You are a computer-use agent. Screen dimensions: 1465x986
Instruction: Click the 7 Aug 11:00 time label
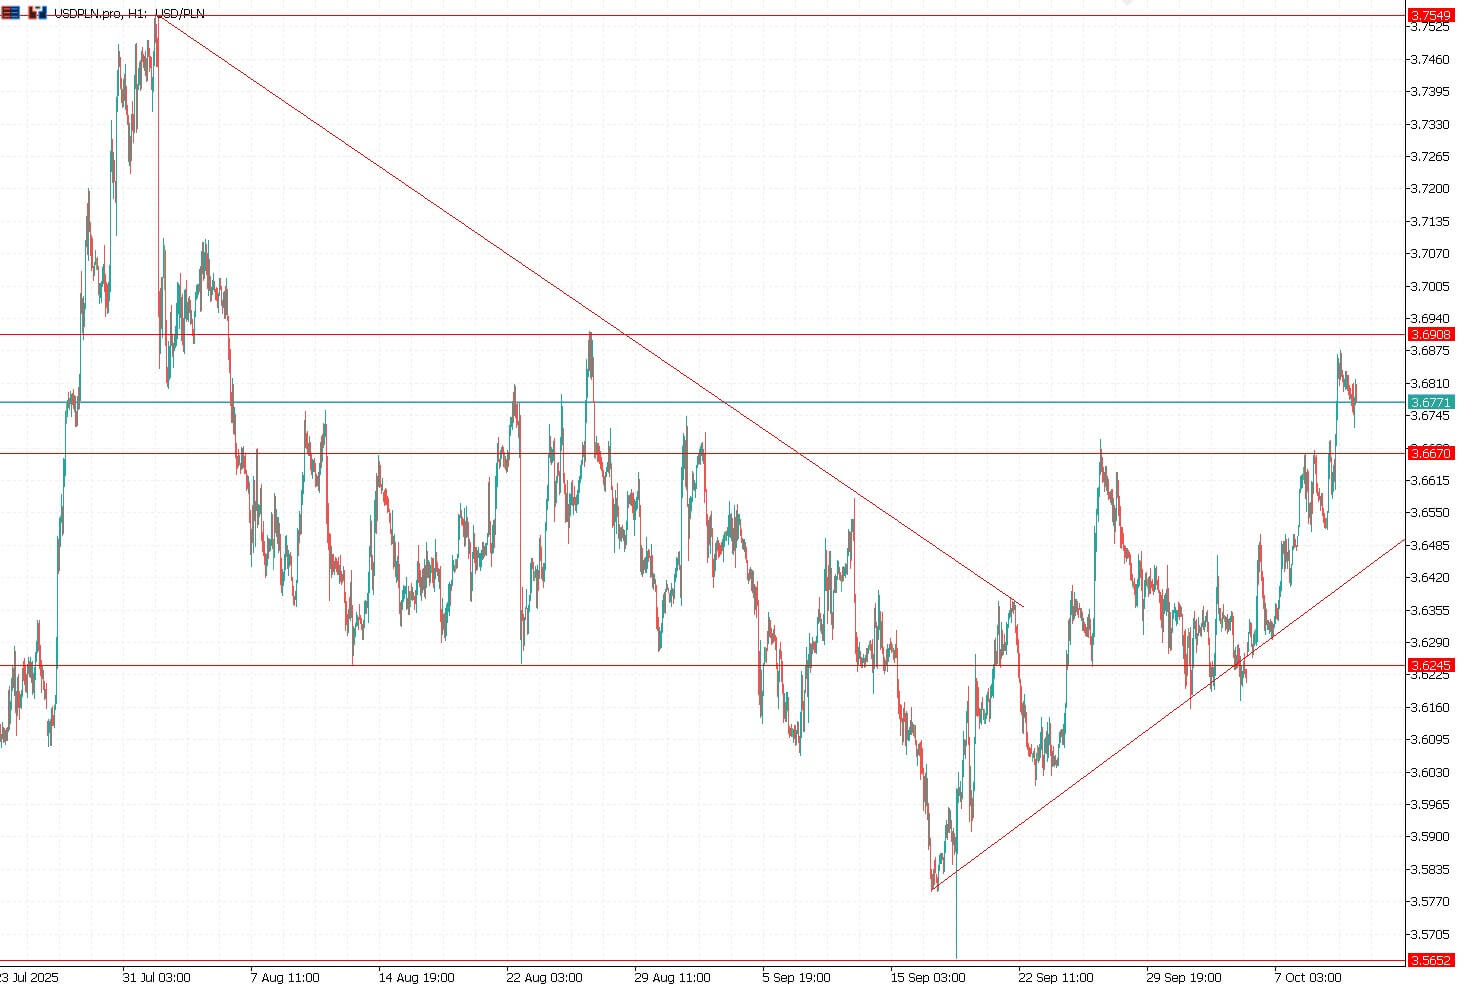tap(285, 977)
